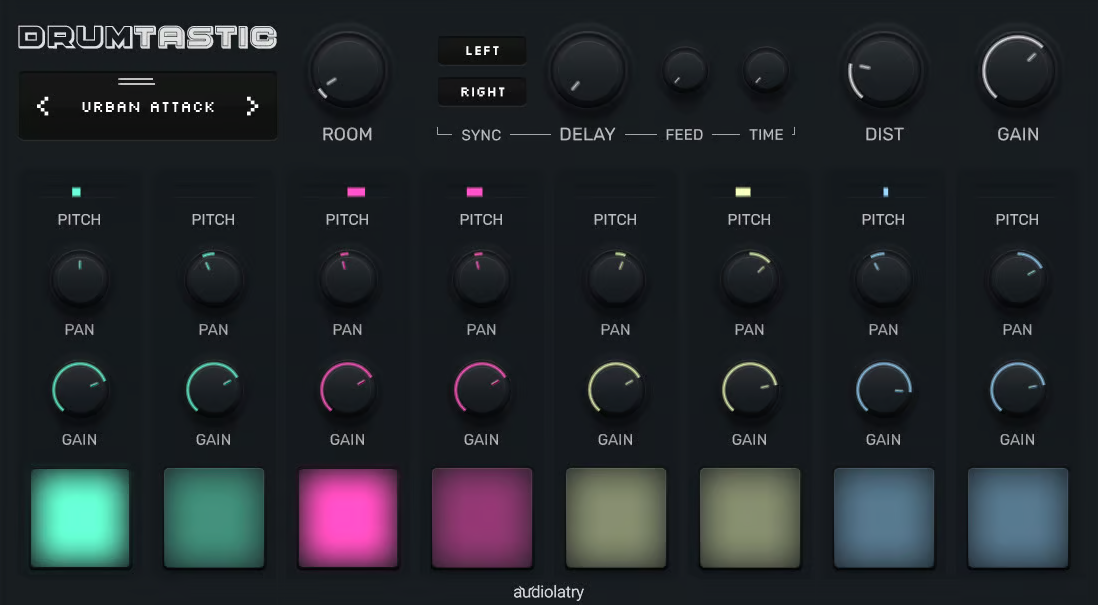The width and height of the screenshot is (1098, 605).
Task: Click the teal pitch marker of channel one
Action: (76, 192)
